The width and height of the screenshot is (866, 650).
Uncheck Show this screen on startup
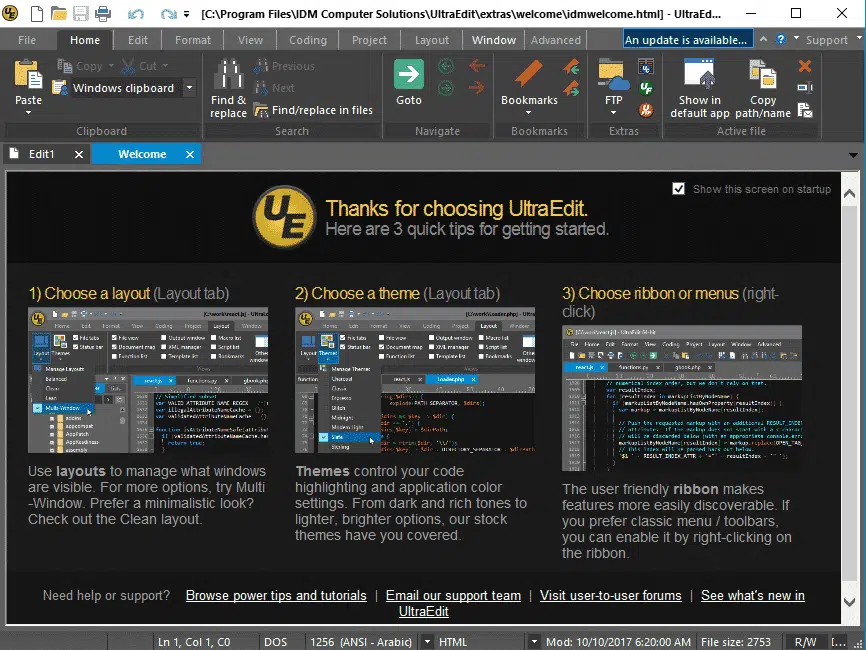tap(678, 189)
